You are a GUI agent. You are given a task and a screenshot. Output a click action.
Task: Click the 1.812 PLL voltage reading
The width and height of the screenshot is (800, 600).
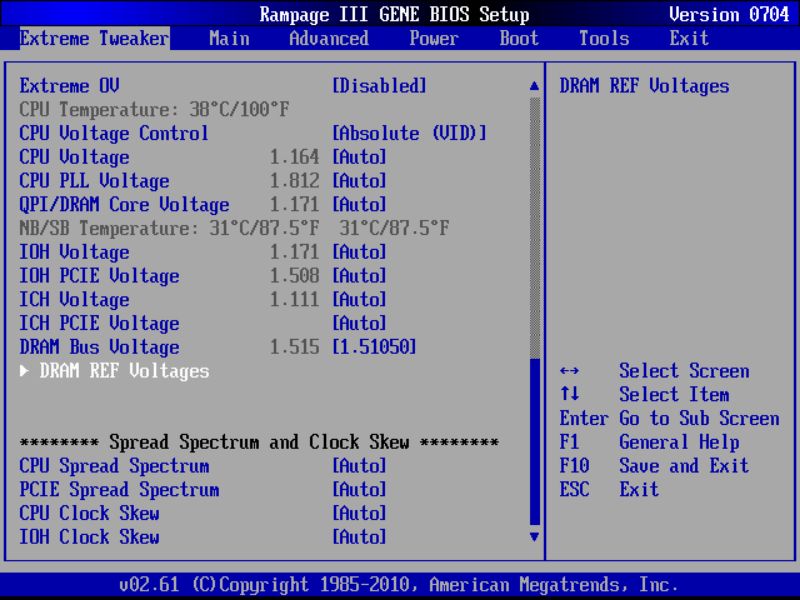[x=294, y=181]
